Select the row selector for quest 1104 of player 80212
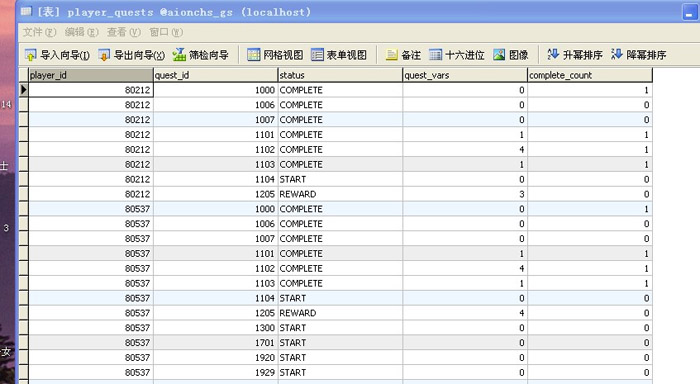 pyautogui.click(x=23, y=179)
